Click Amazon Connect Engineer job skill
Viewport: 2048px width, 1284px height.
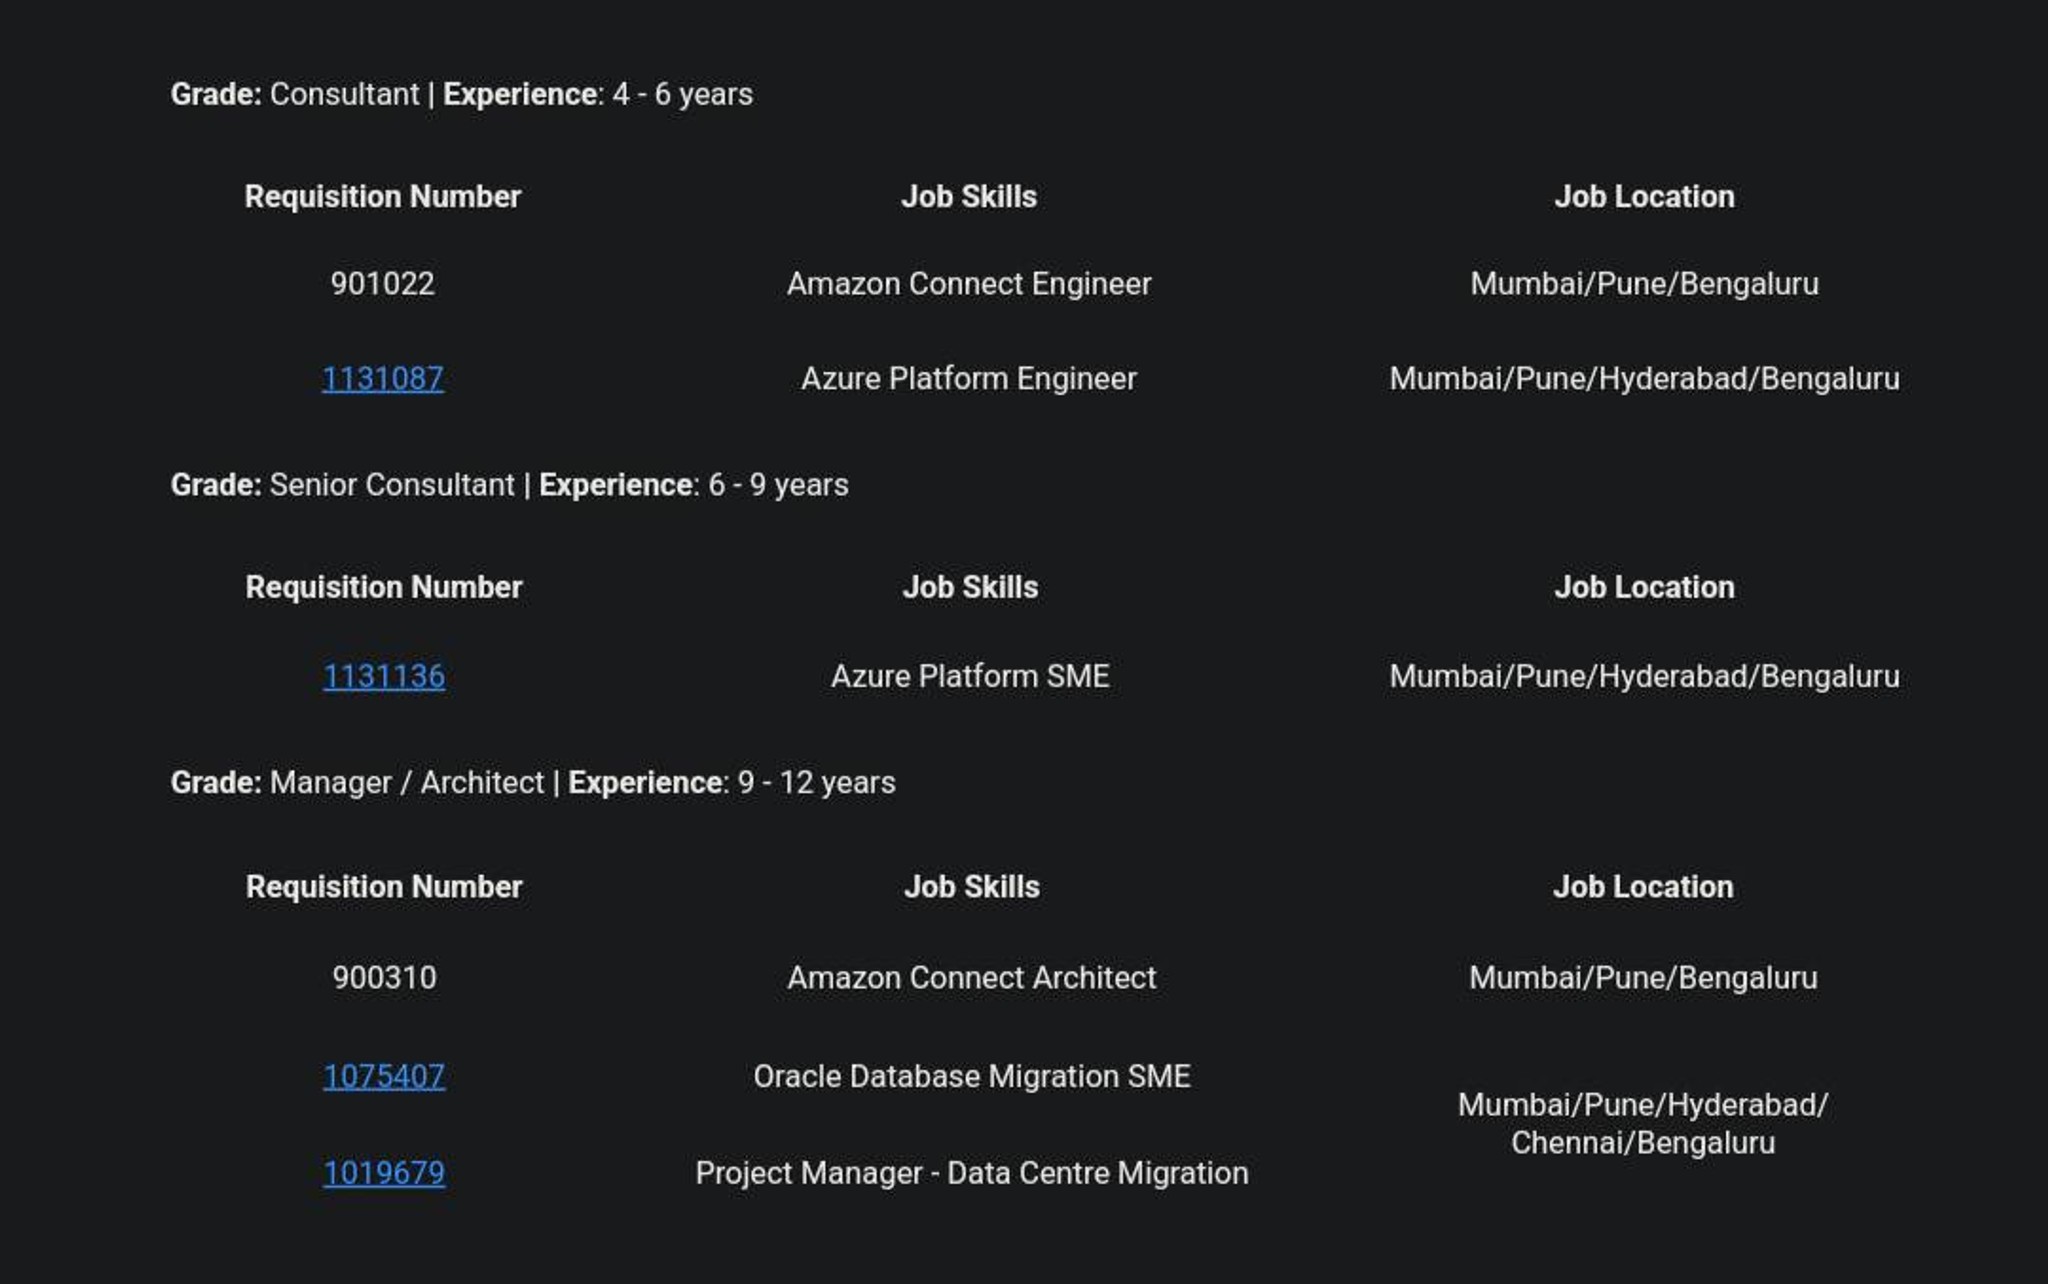pos(969,284)
